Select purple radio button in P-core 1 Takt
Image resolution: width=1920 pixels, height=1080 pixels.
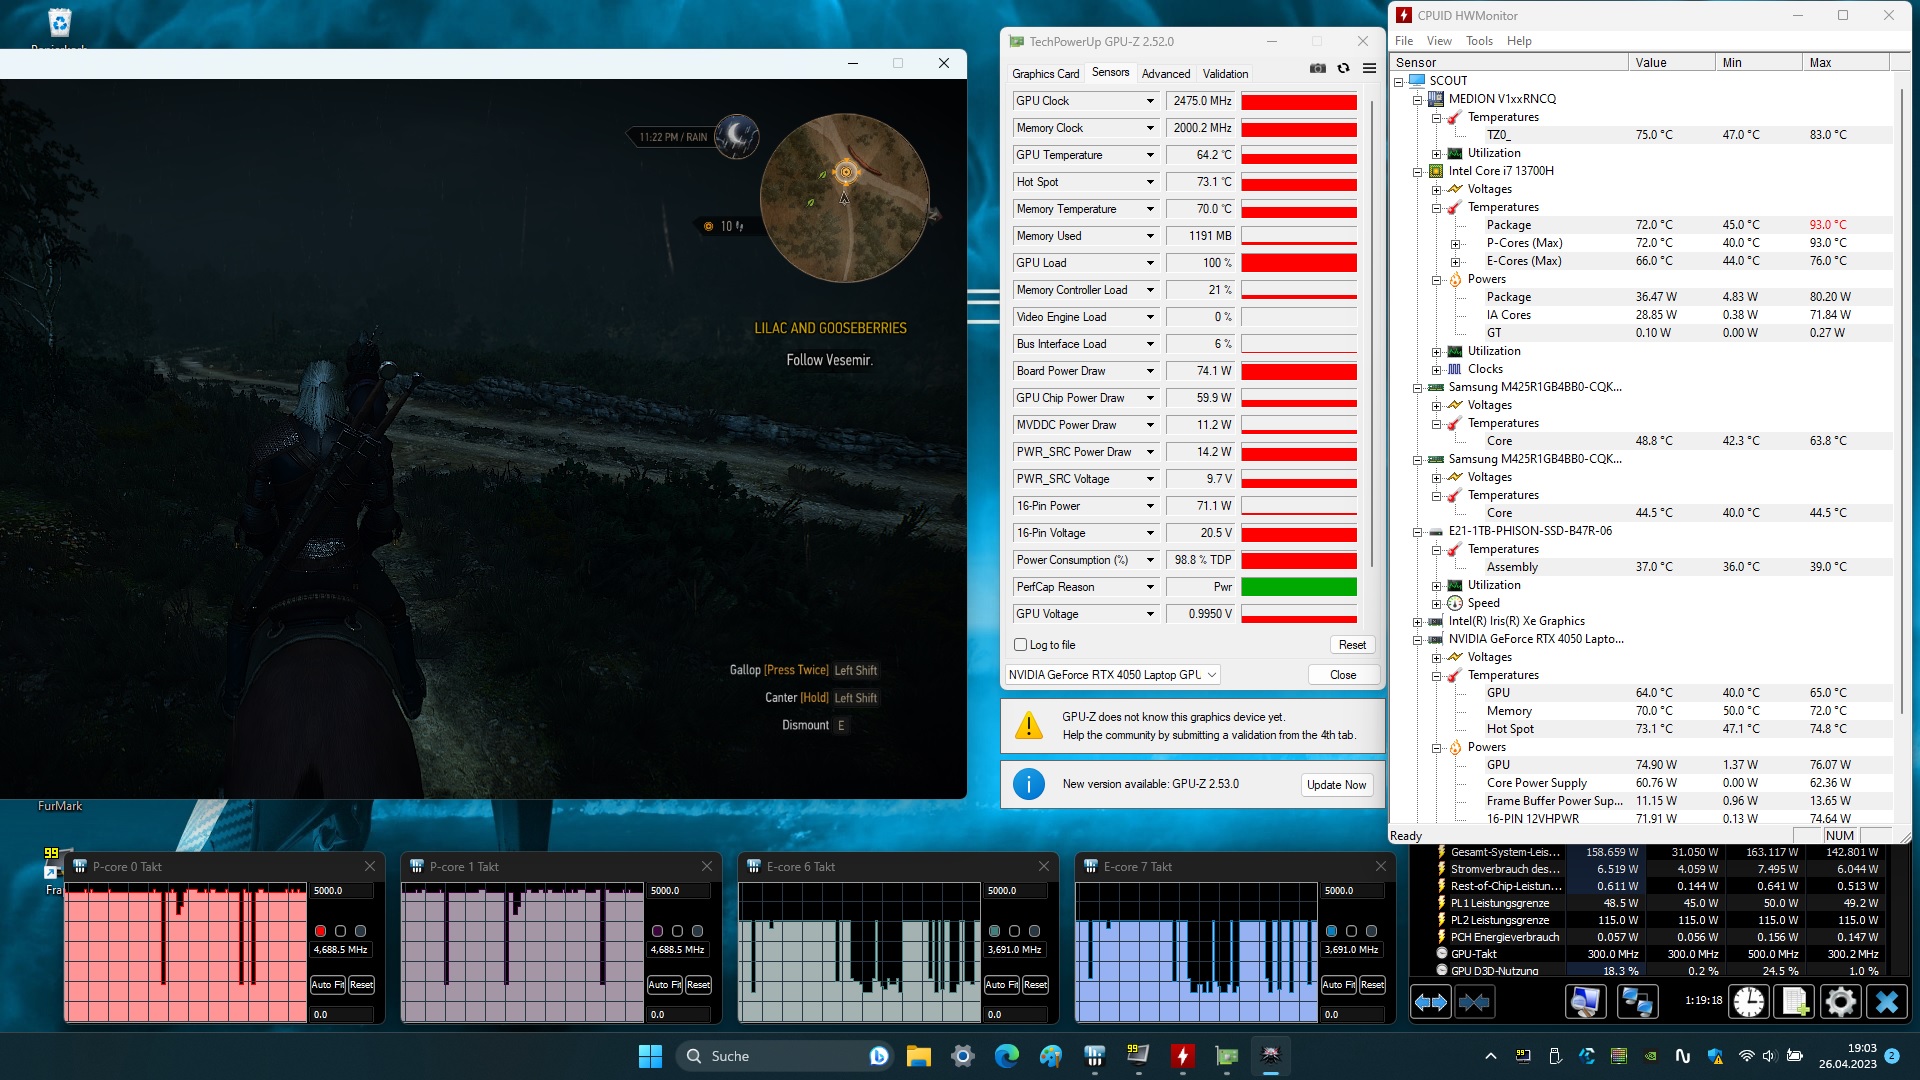(657, 931)
